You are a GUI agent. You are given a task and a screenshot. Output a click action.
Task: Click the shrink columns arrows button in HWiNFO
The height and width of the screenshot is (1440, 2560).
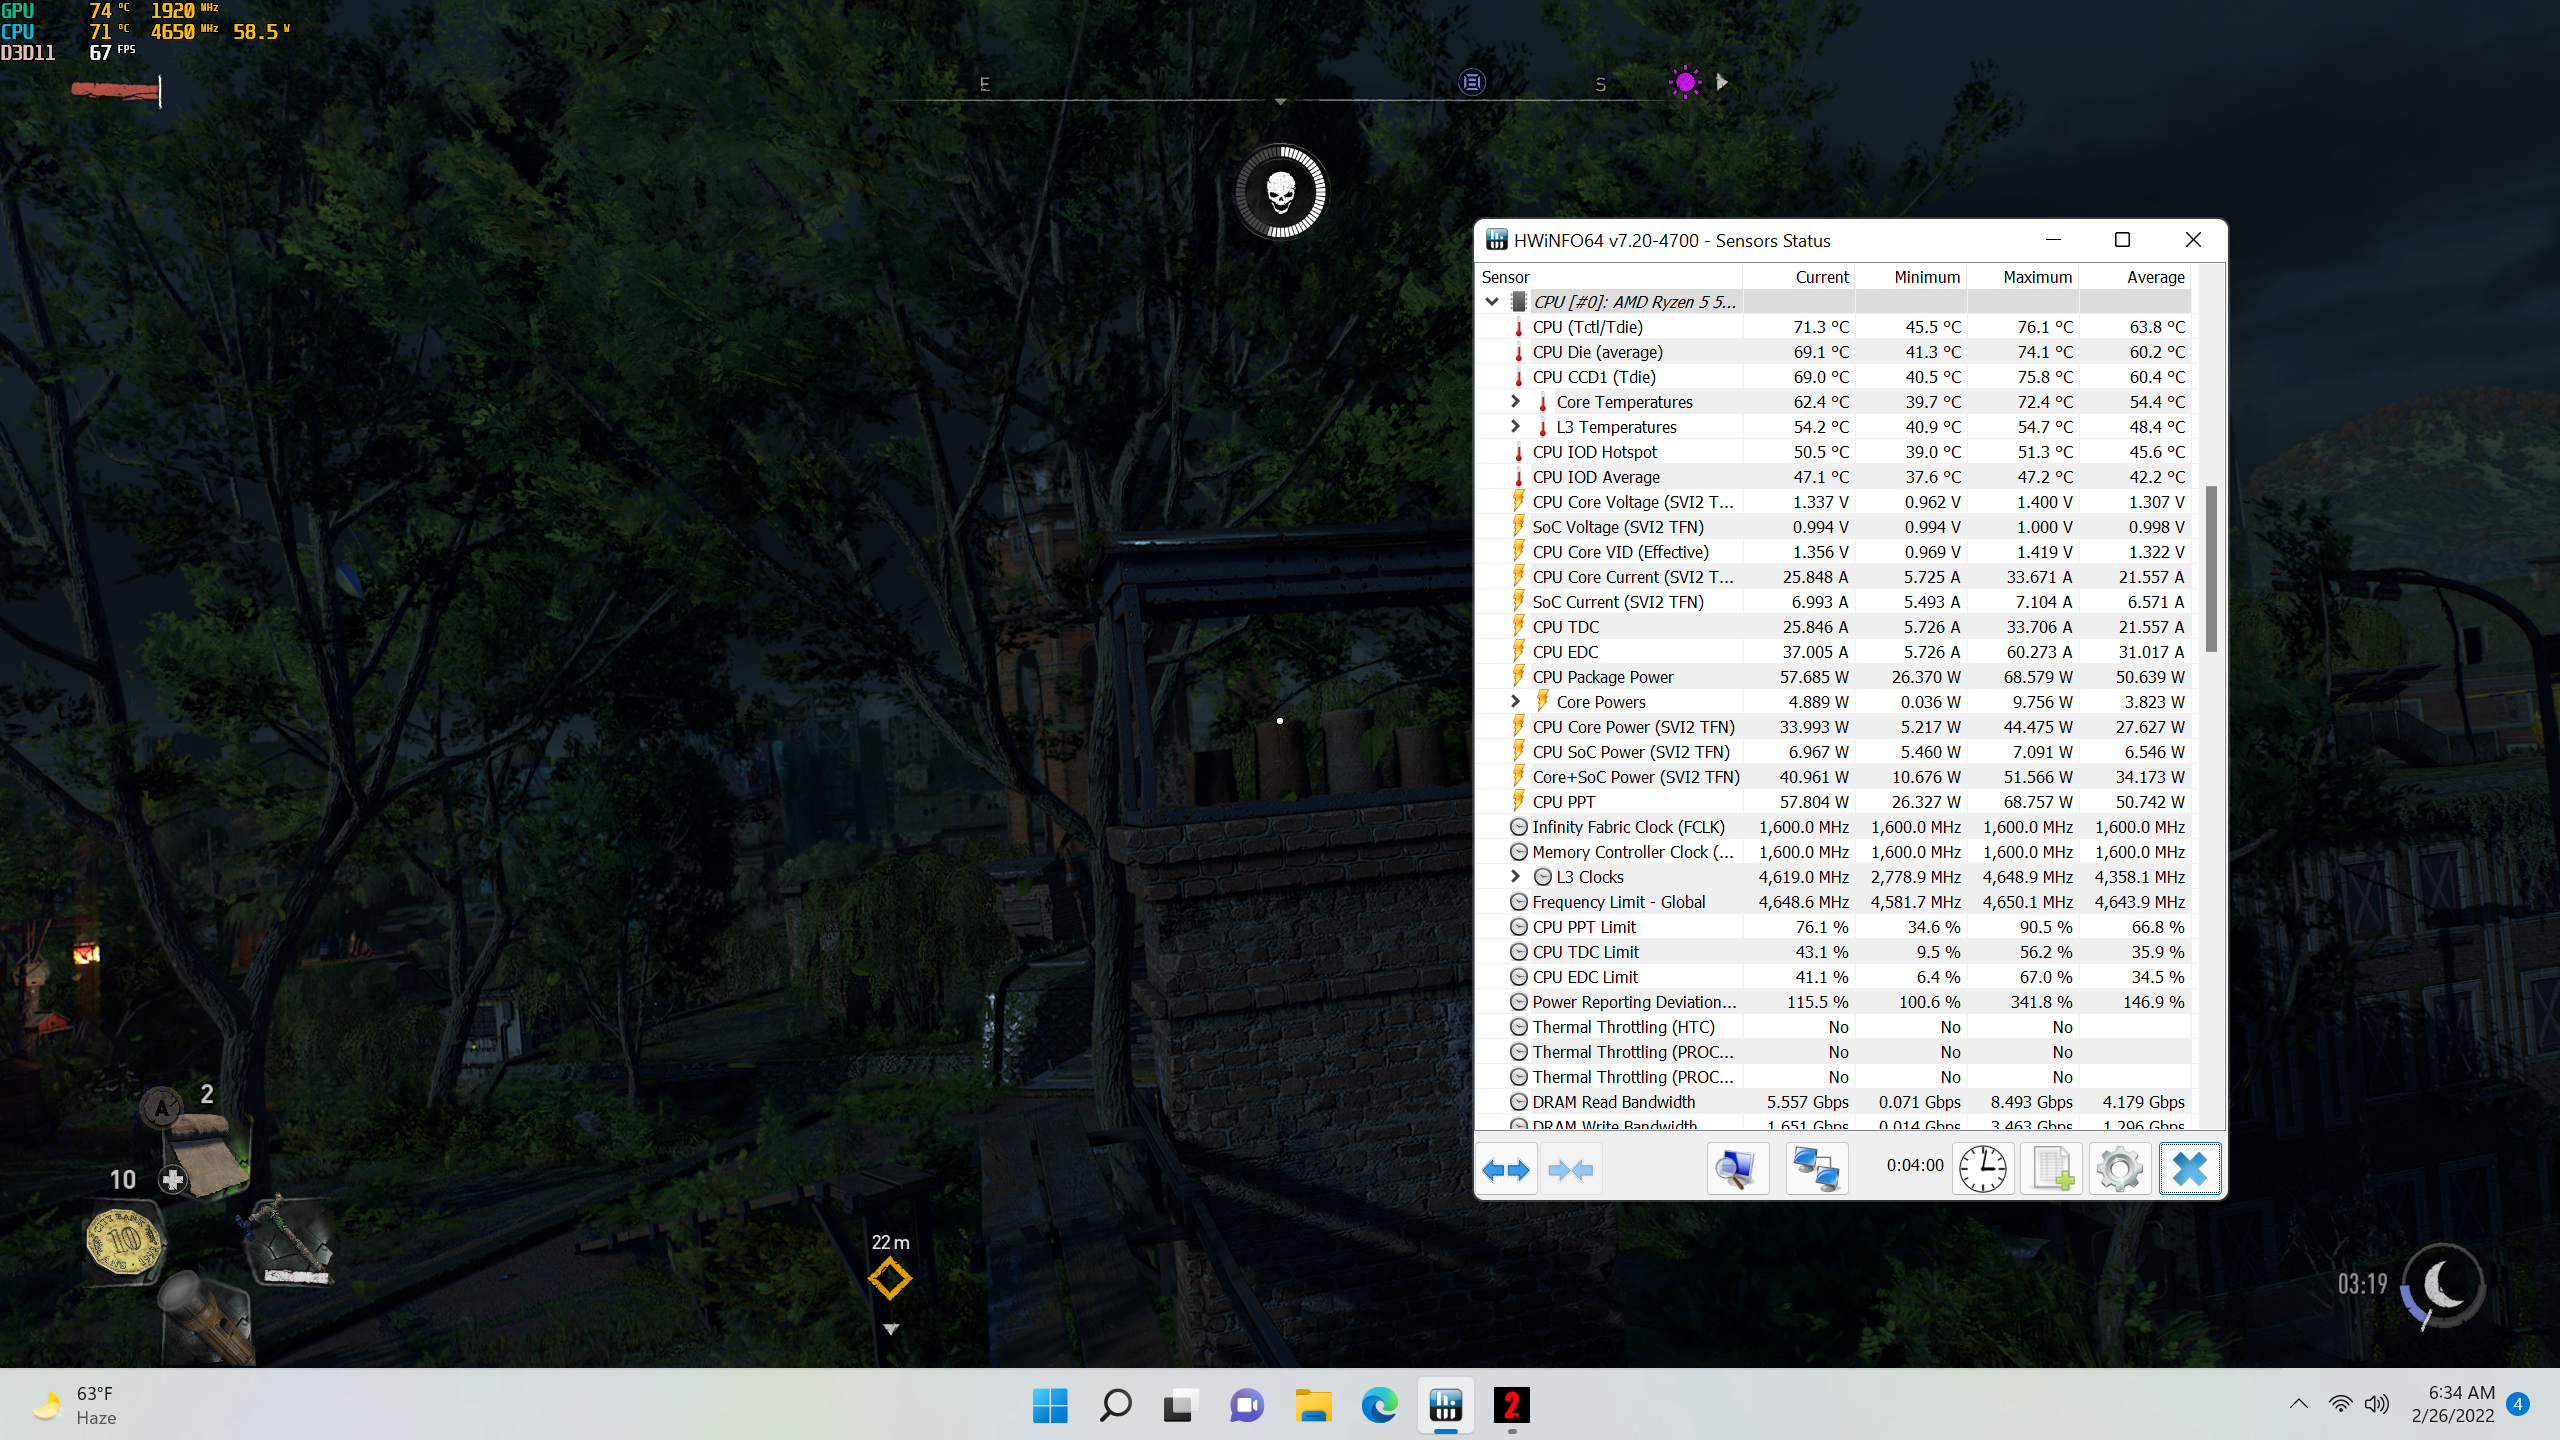[1570, 1169]
